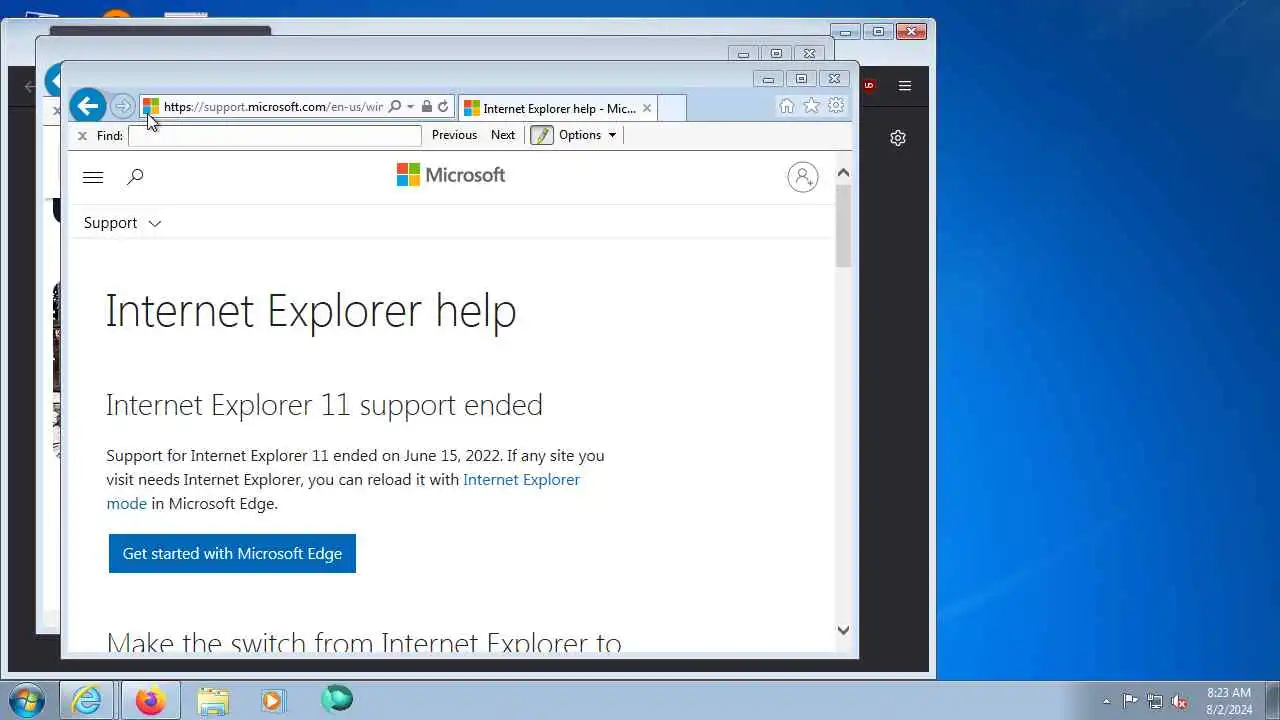Refresh the page with the reload icon
The image size is (1280, 720).
(x=443, y=107)
